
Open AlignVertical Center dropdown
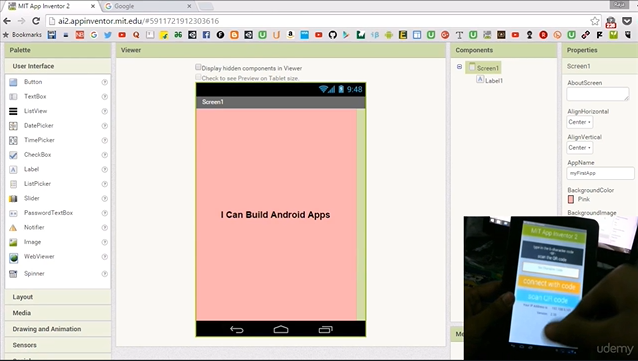[x=580, y=148]
